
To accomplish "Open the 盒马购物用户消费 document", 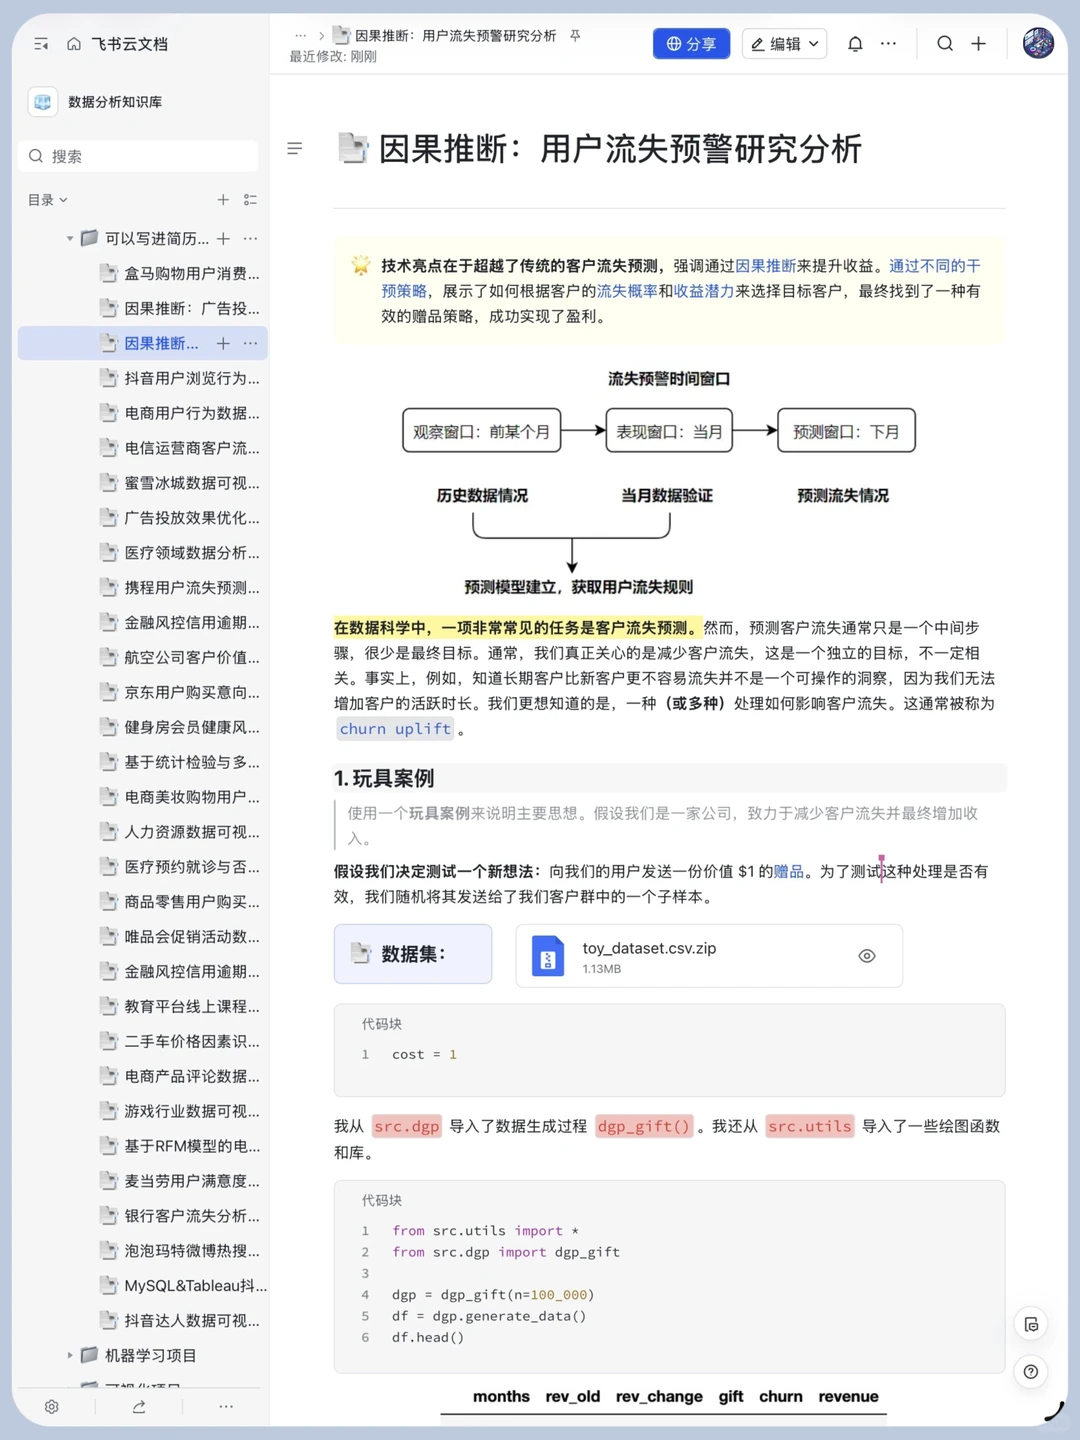I will [181, 273].
